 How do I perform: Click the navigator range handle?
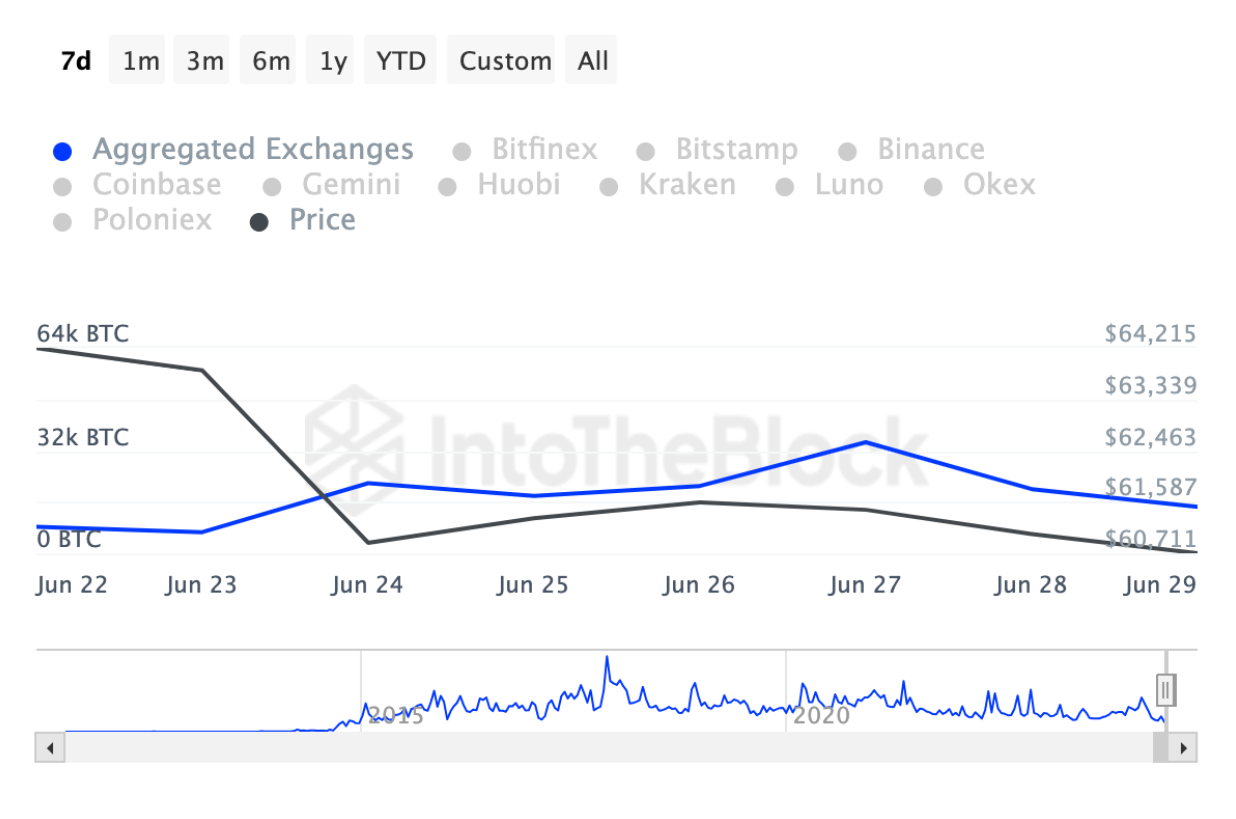[x=1166, y=690]
